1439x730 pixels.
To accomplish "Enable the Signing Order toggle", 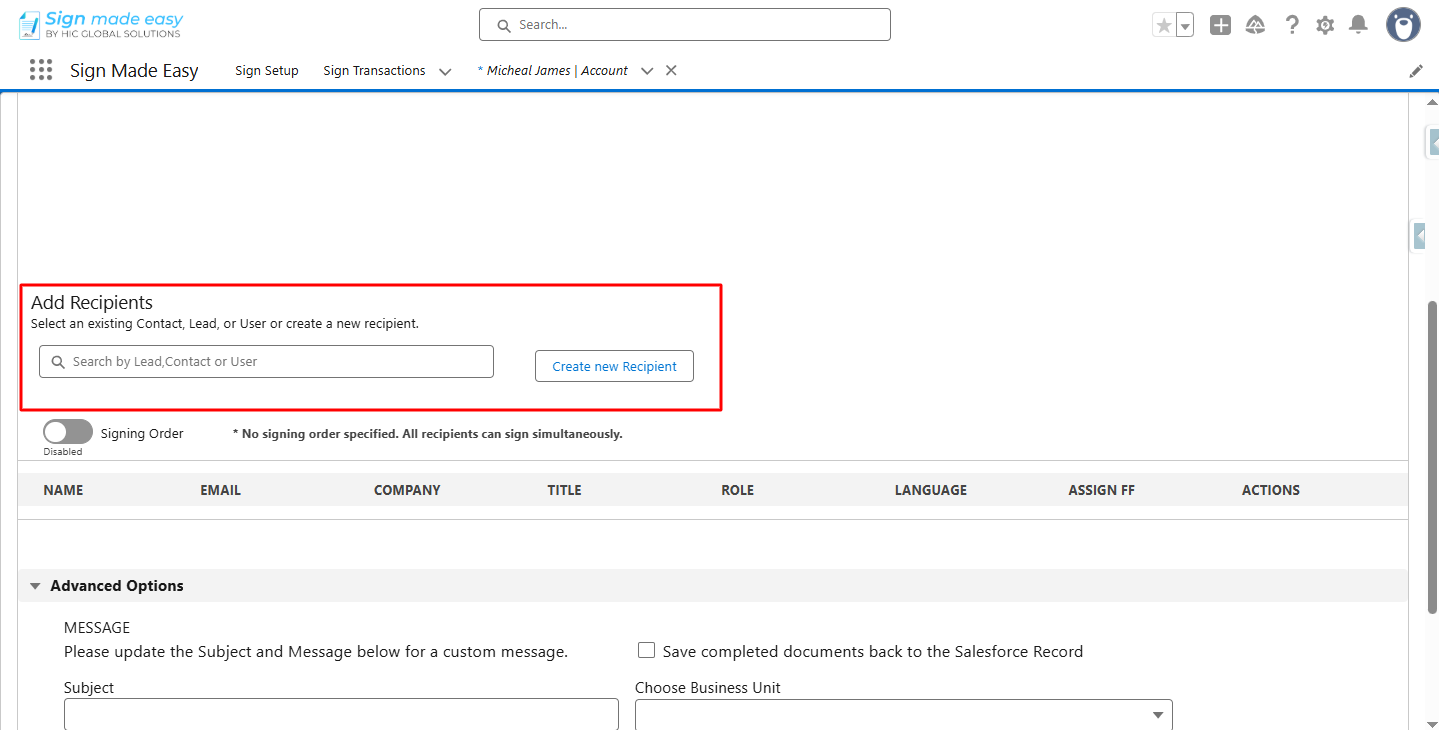I will point(67,430).
